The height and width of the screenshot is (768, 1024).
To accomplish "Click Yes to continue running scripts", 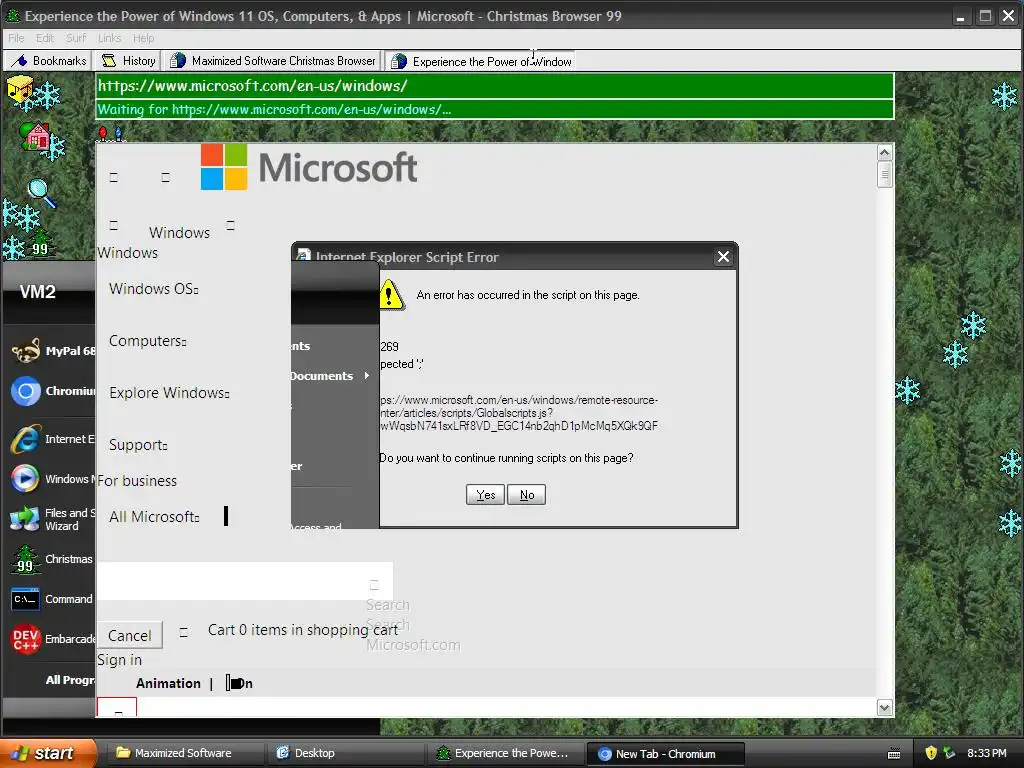I will (x=485, y=494).
